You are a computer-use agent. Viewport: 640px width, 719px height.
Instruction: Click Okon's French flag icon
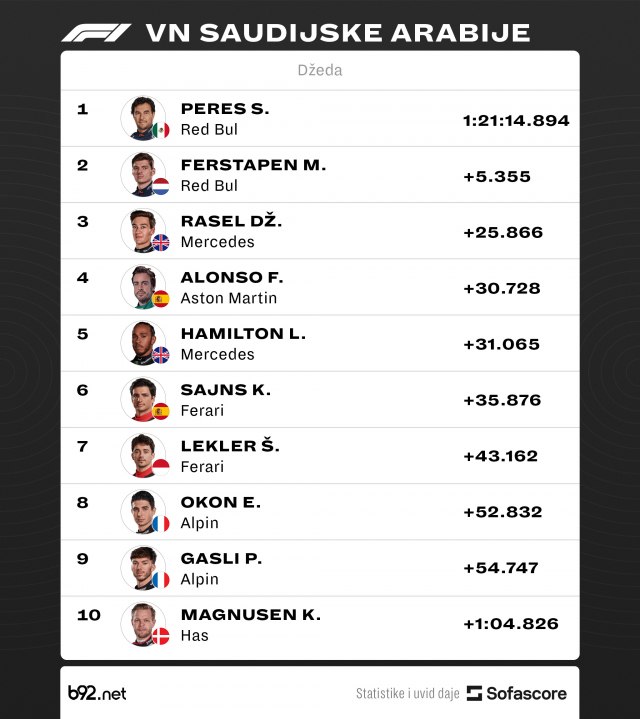point(161,522)
